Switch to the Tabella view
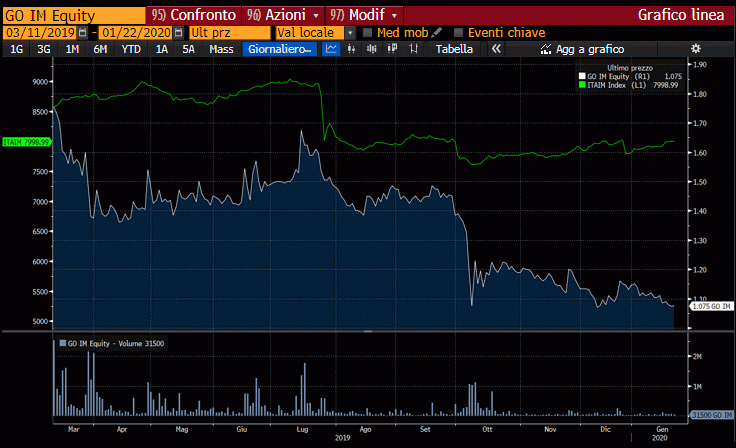Viewport: 736px width, 448px height. [x=454, y=49]
